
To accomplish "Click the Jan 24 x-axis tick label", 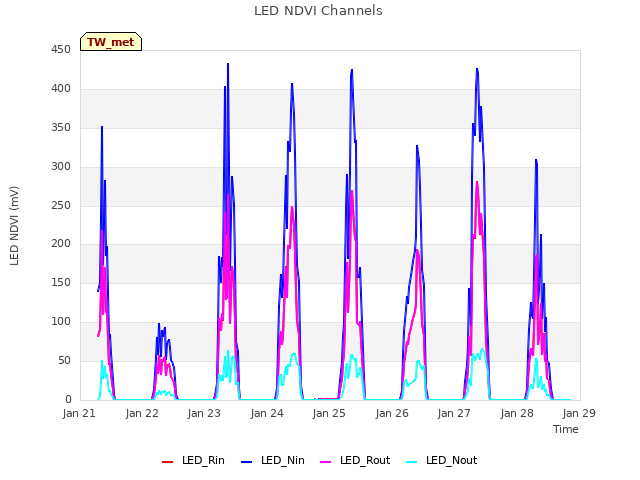I will 267,413.
